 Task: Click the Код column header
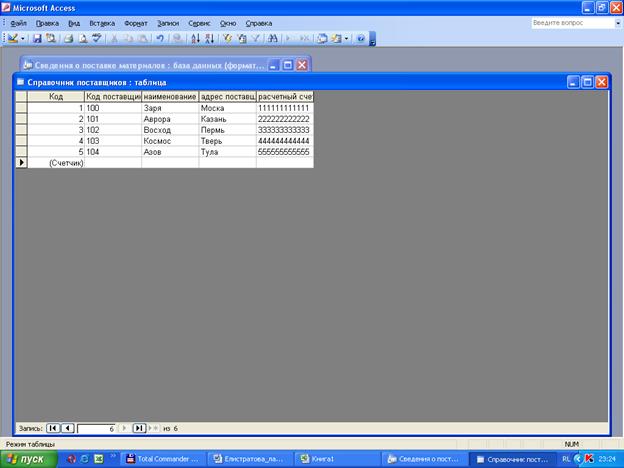point(56,96)
